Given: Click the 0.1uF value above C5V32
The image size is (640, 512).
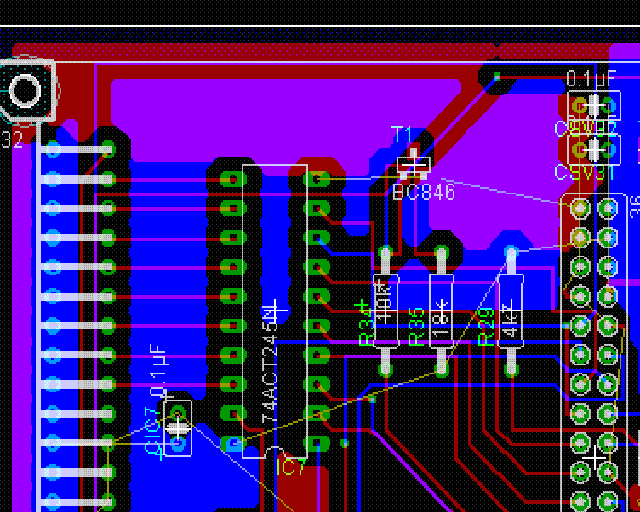Looking at the screenshot, I should [591, 78].
